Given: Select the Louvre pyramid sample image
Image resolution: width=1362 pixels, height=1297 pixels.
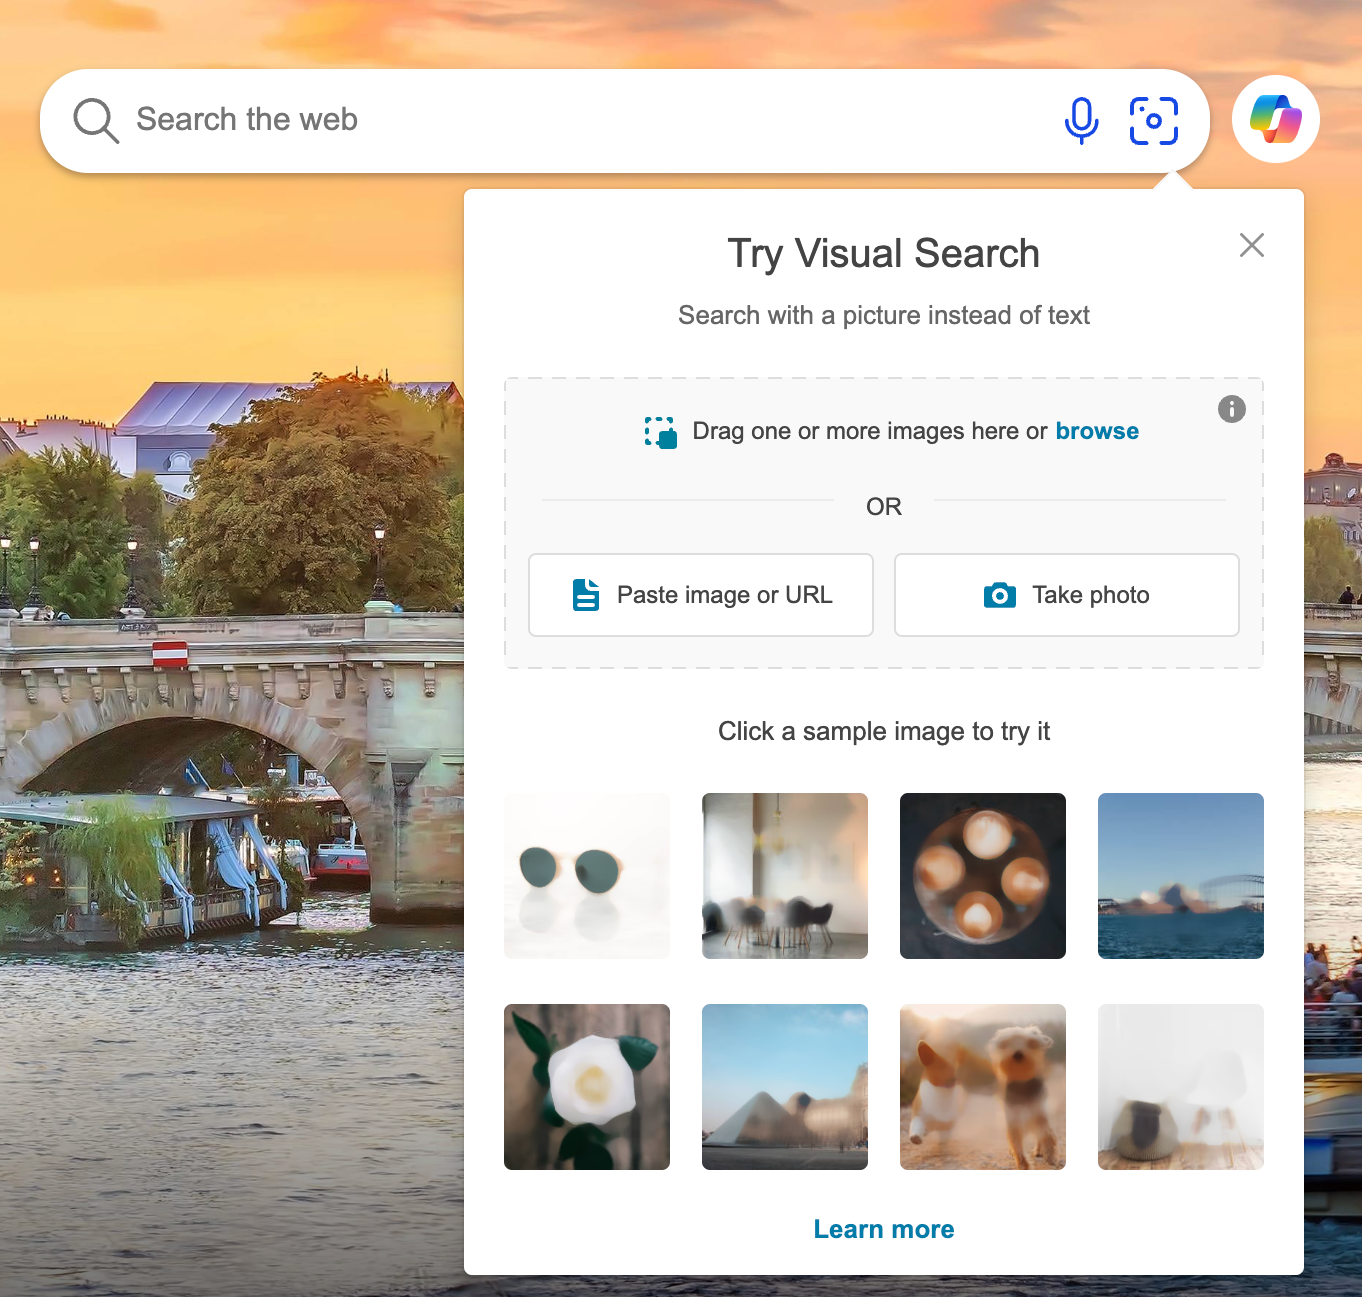Looking at the screenshot, I should click(x=785, y=1087).
